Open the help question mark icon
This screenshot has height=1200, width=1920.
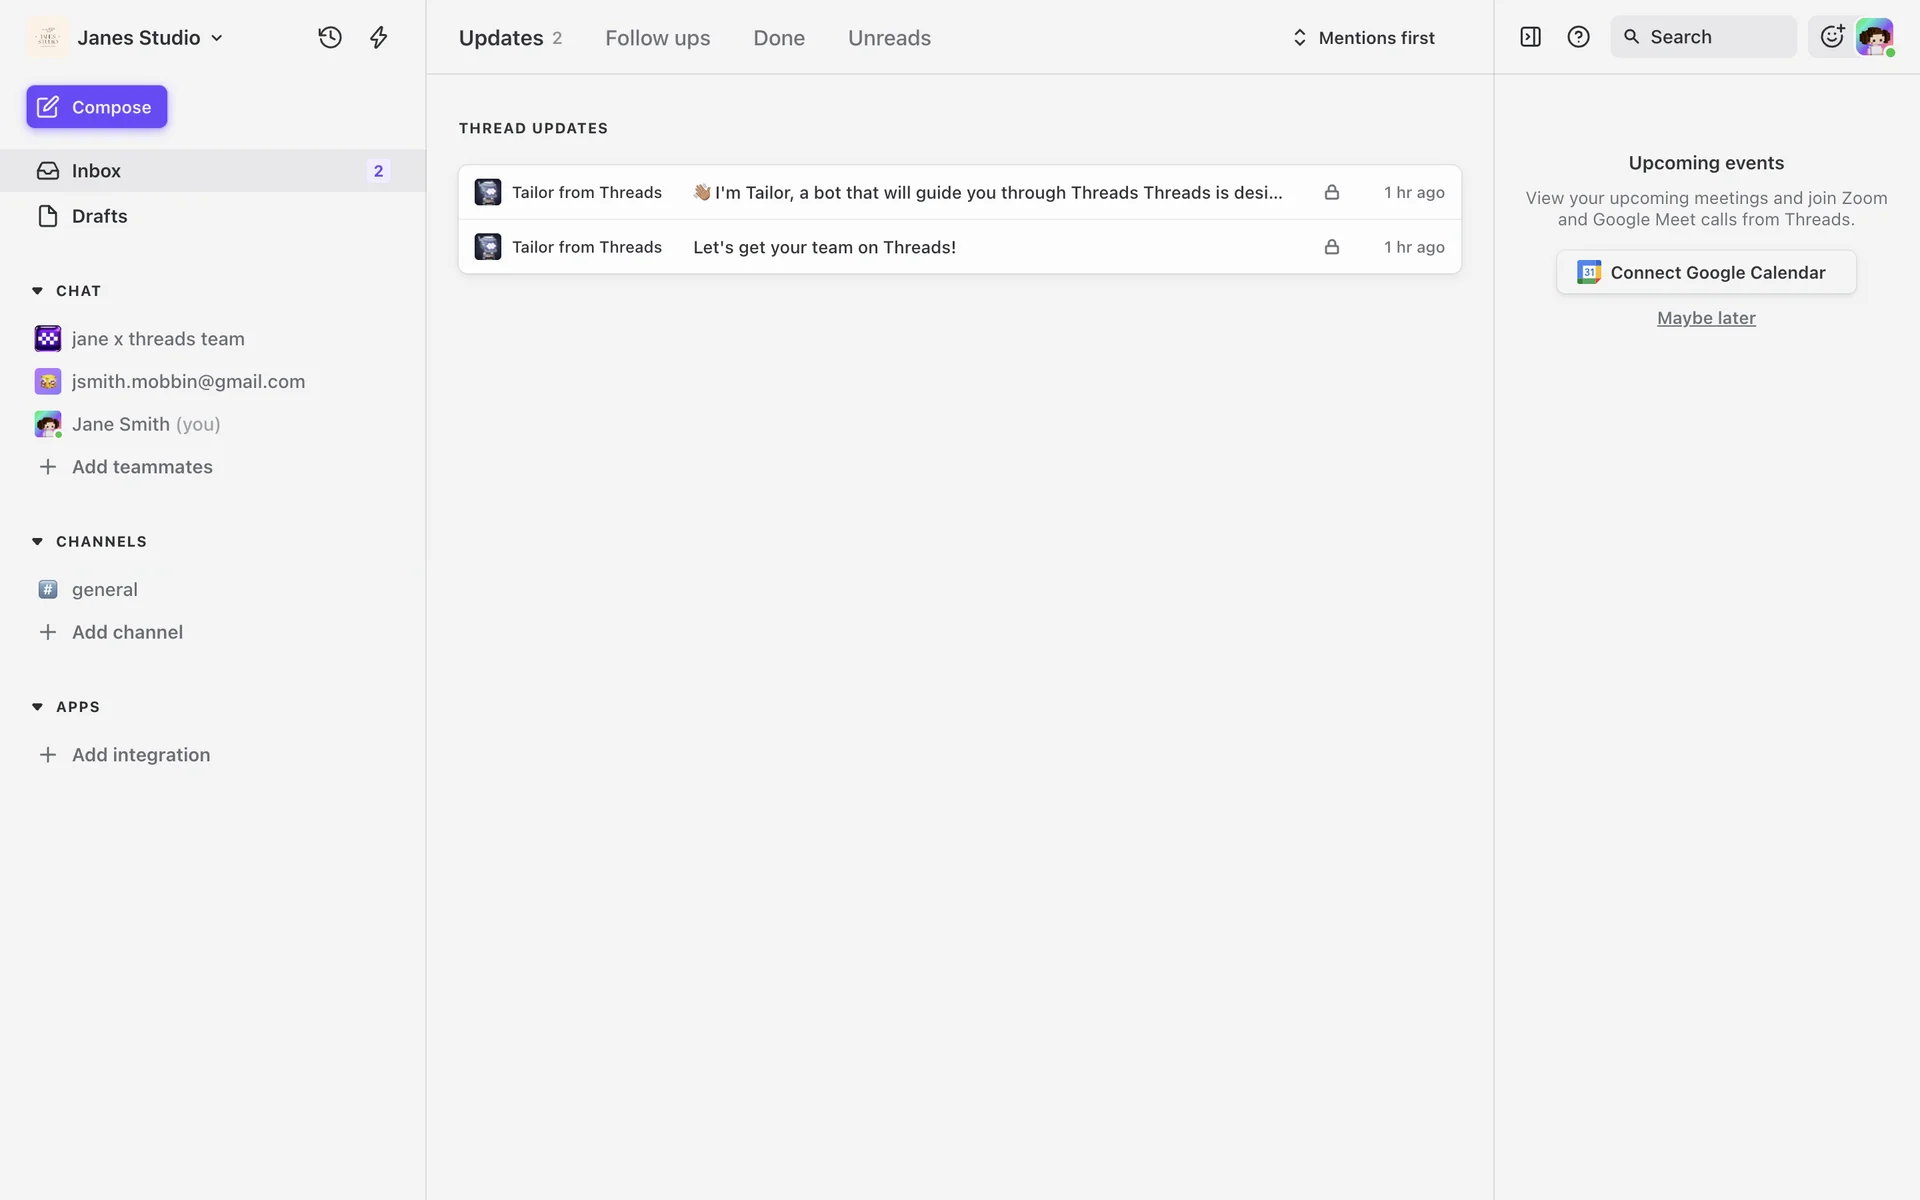click(x=1578, y=37)
